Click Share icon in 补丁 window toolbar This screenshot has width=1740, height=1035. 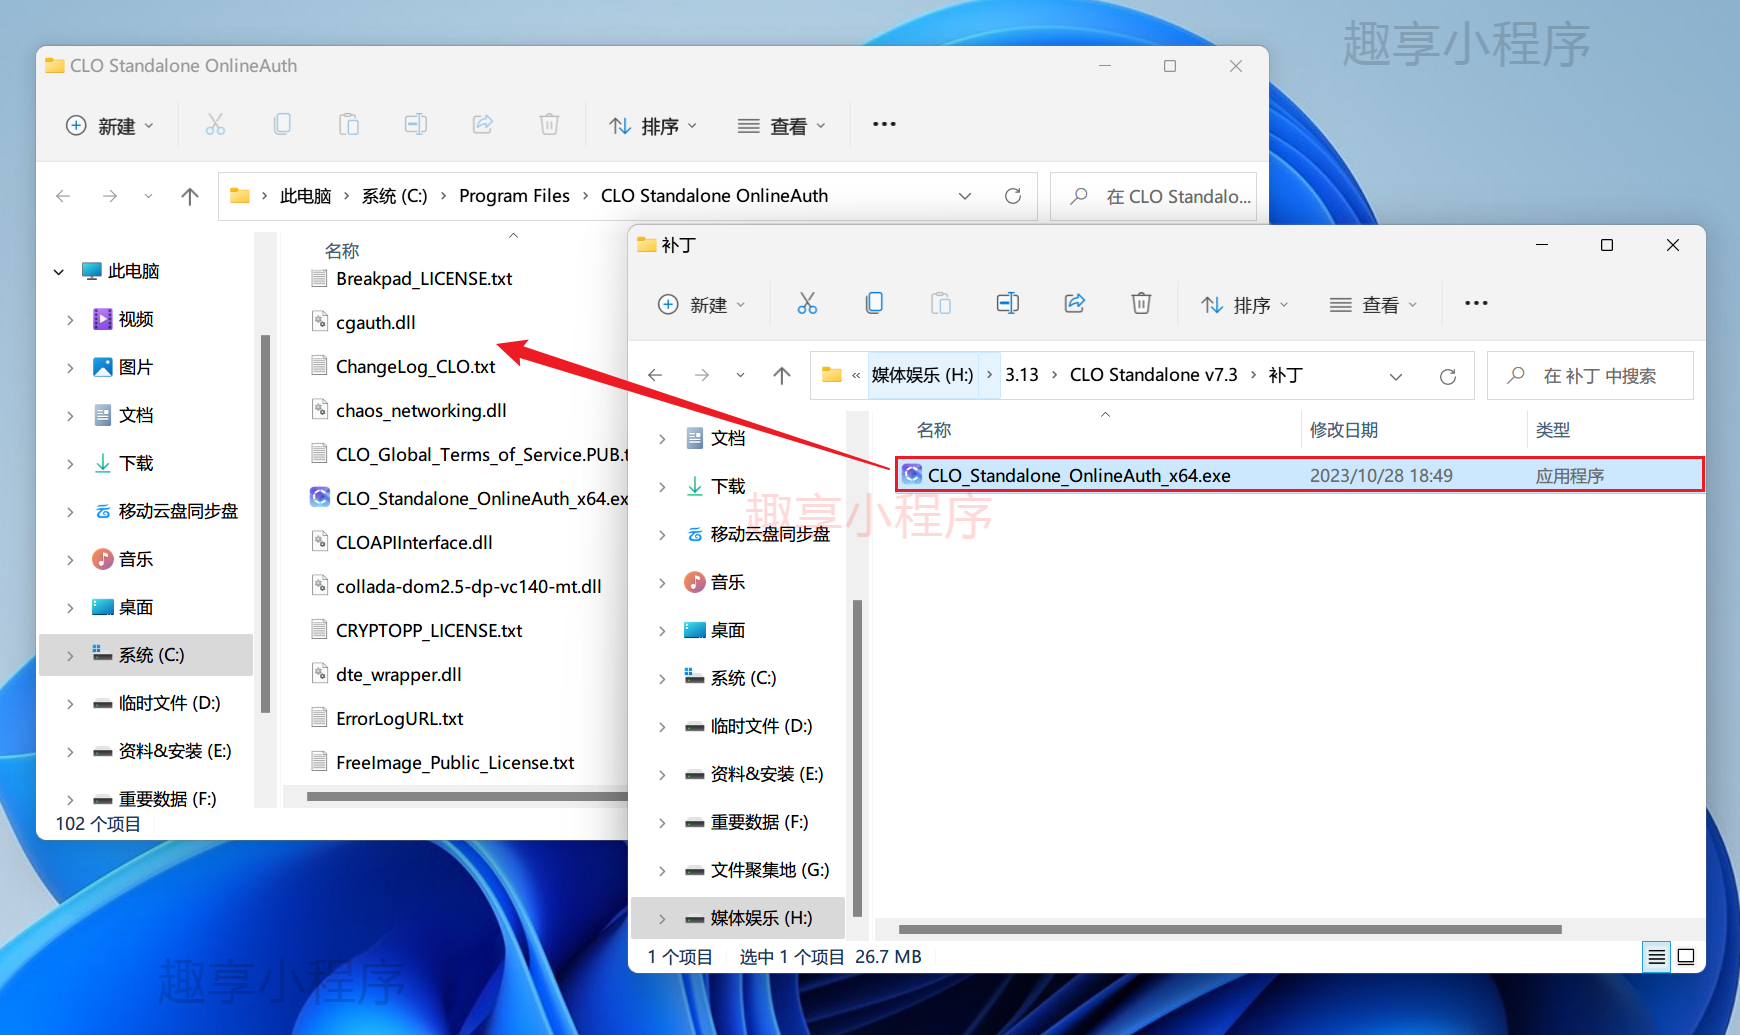(x=1075, y=304)
